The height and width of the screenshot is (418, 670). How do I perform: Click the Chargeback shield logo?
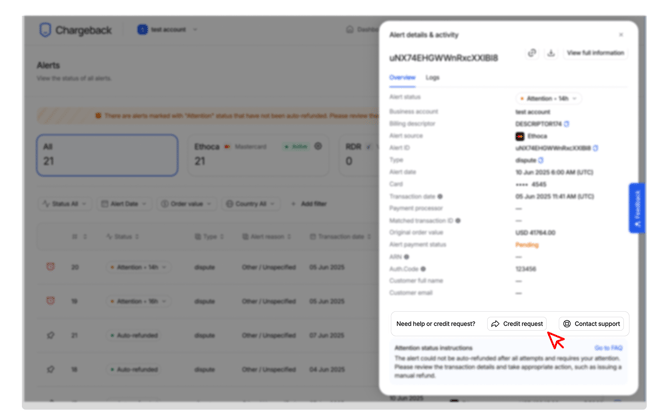(45, 30)
